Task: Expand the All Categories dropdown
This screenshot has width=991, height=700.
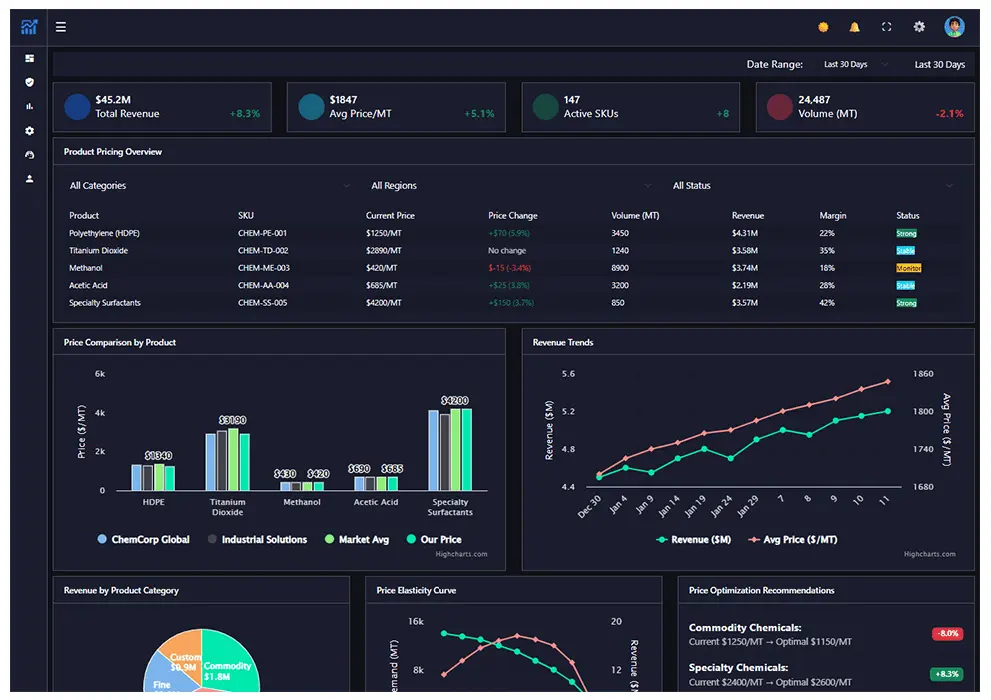Action: (x=206, y=185)
